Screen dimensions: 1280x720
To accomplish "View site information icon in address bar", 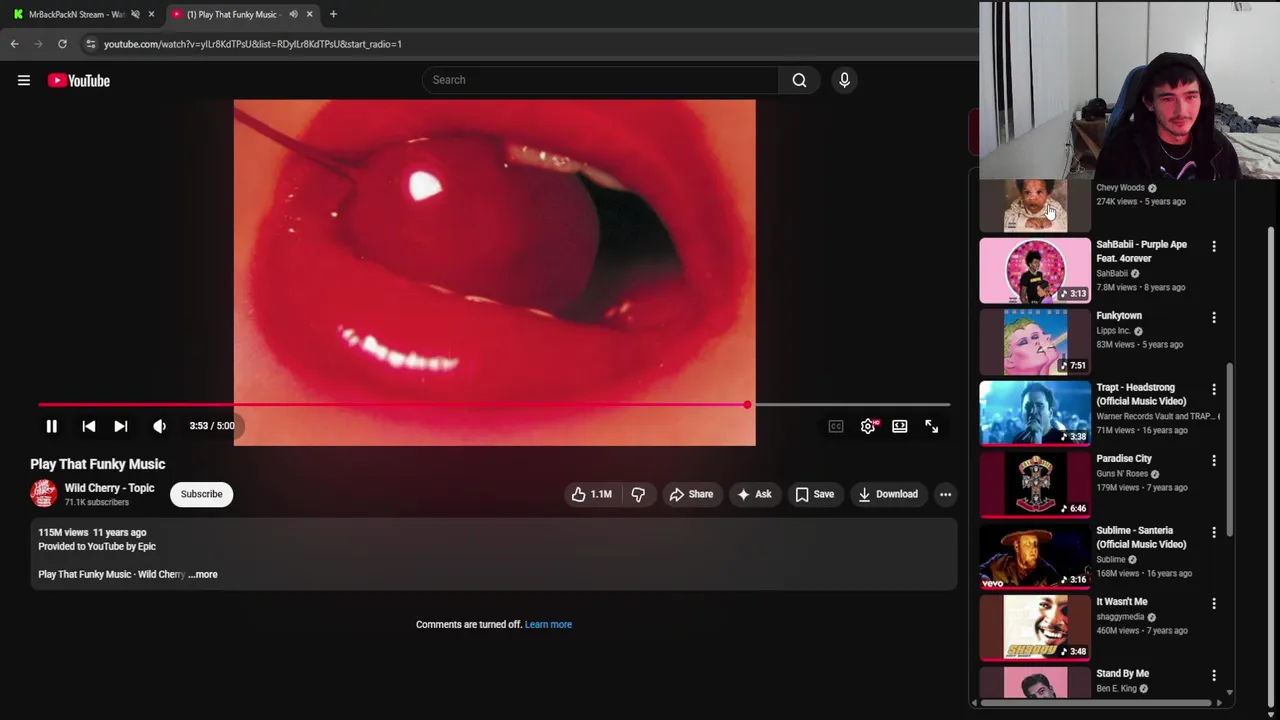I will (90, 44).
